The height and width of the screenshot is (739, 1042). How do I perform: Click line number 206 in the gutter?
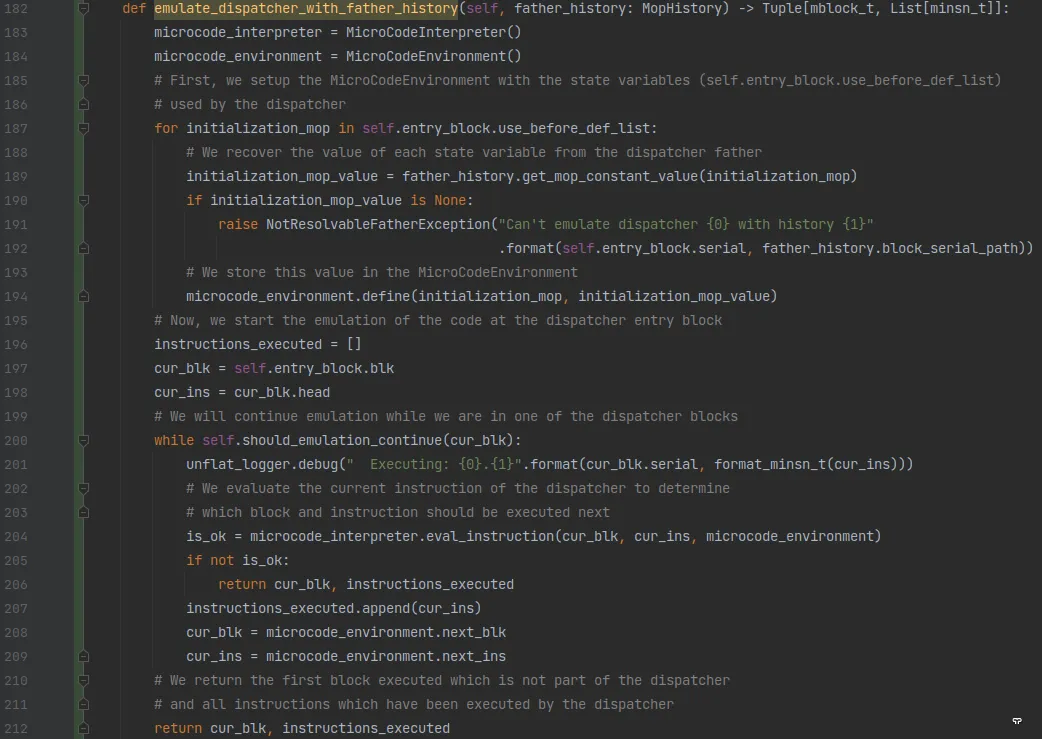click(16, 585)
